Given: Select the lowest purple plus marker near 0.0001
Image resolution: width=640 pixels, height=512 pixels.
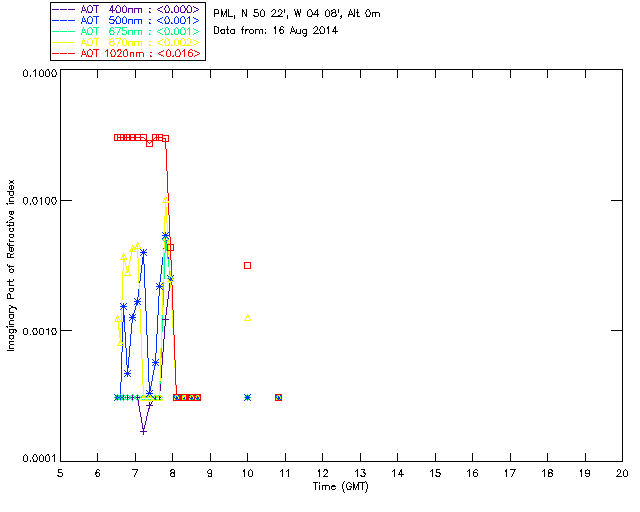Looking at the screenshot, I should click(144, 431).
